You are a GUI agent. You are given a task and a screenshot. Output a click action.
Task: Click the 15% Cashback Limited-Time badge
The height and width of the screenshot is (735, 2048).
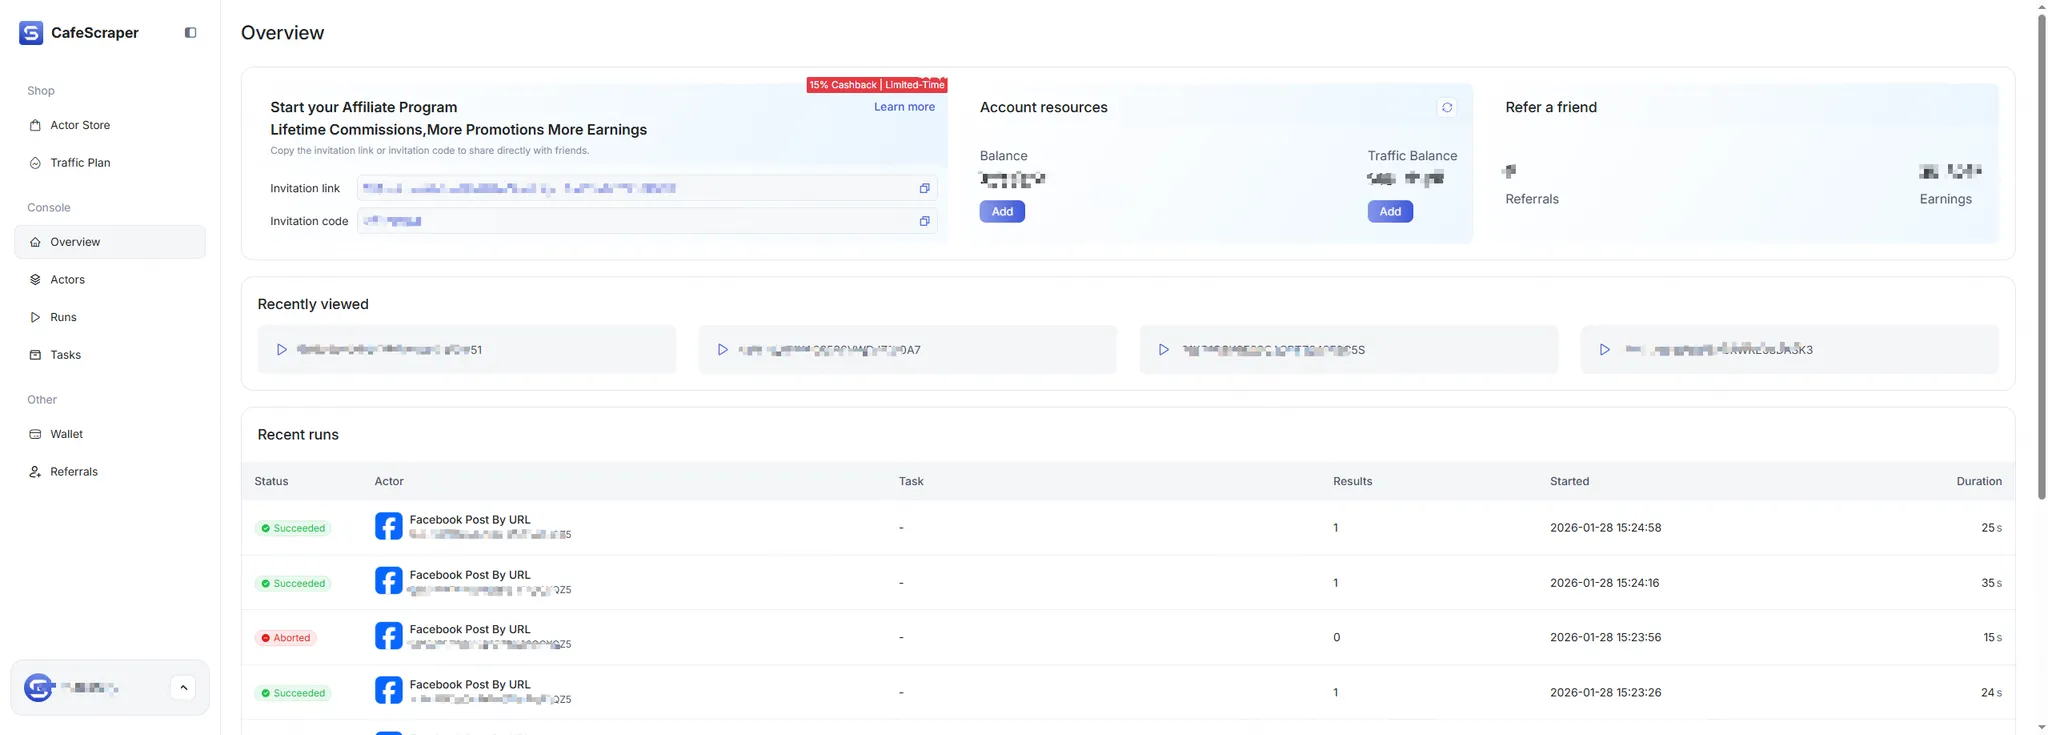pos(877,85)
